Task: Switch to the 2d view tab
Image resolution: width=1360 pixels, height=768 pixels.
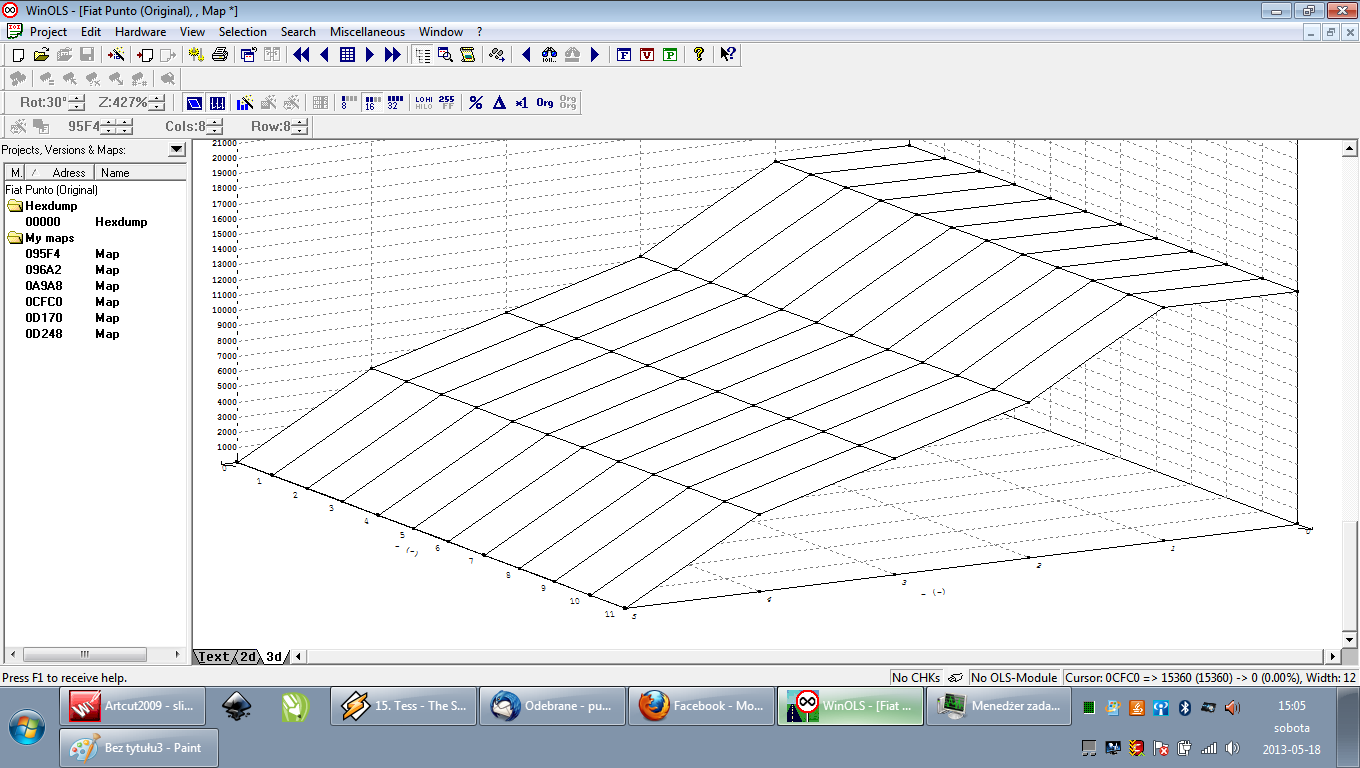Action: (247, 657)
